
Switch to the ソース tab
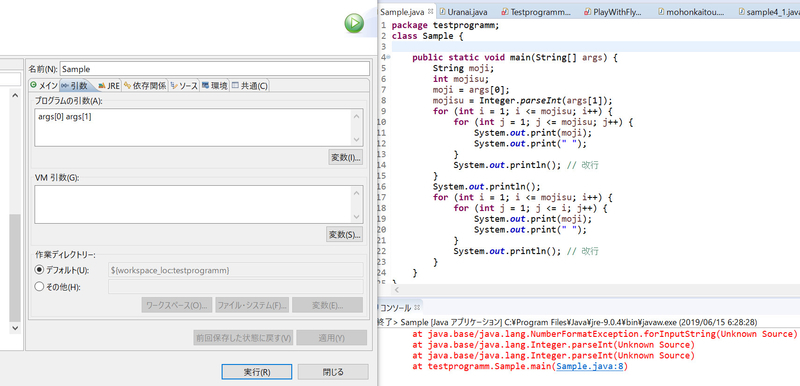(x=184, y=86)
